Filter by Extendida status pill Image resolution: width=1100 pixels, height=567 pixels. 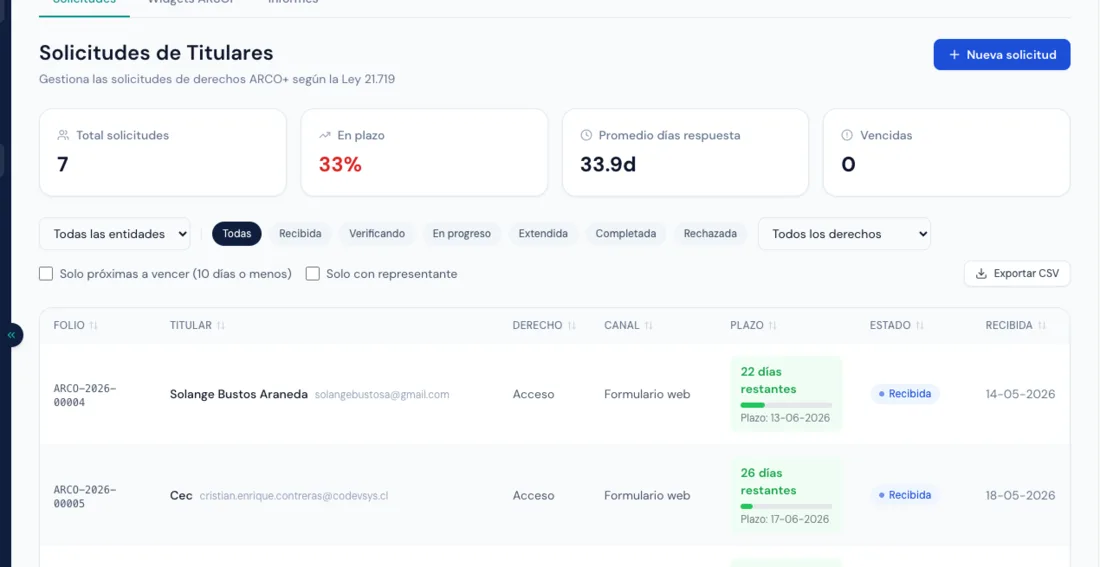click(543, 234)
